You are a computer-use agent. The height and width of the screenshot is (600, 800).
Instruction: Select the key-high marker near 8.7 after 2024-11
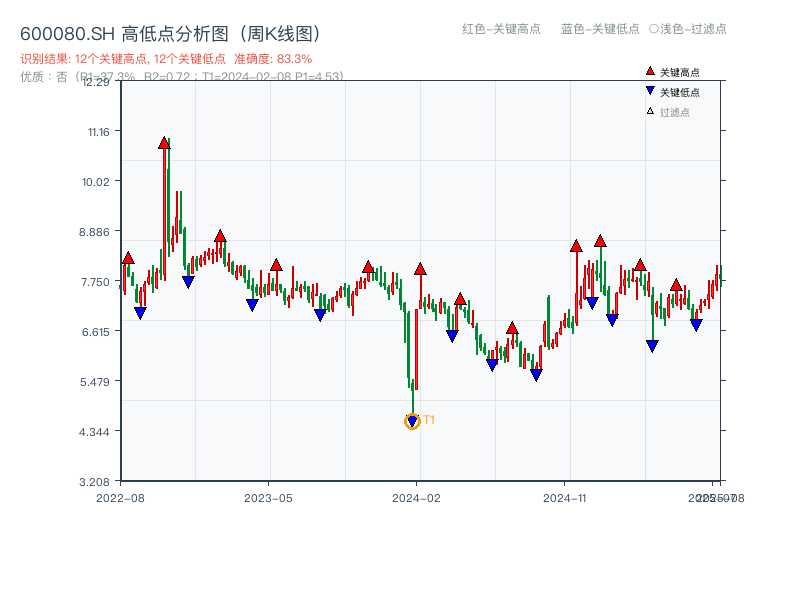[601, 241]
